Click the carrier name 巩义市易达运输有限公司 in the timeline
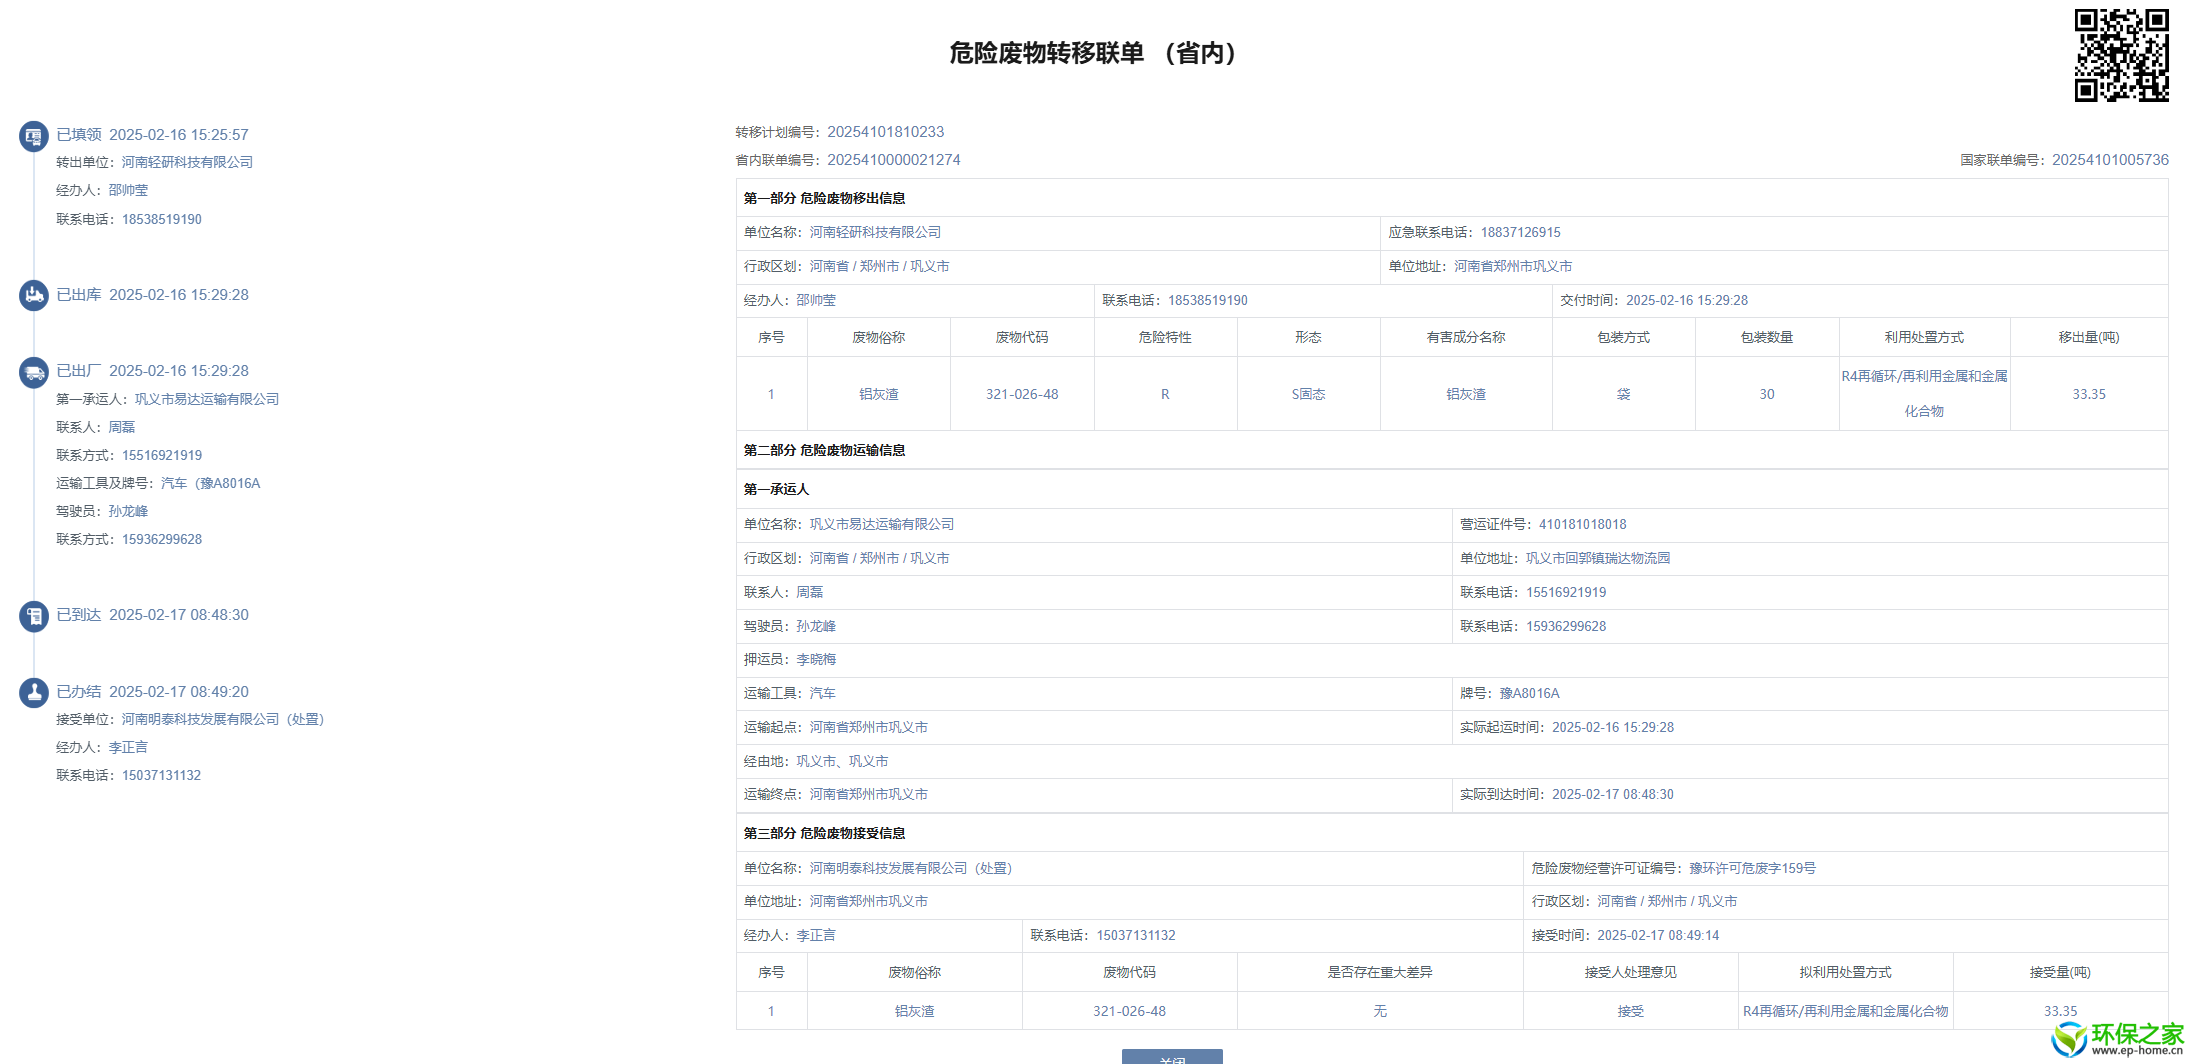The width and height of the screenshot is (2191, 1064). tap(207, 399)
